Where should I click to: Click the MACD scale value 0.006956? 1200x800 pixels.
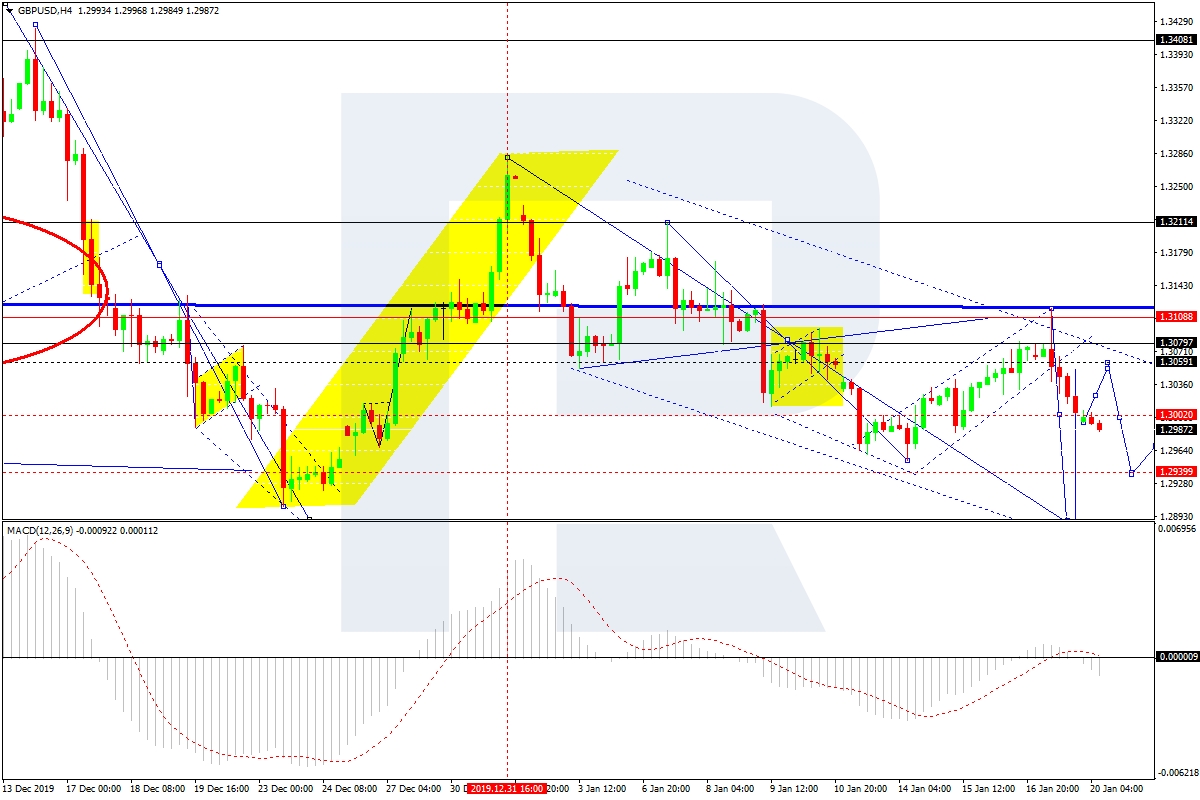coord(1176,528)
